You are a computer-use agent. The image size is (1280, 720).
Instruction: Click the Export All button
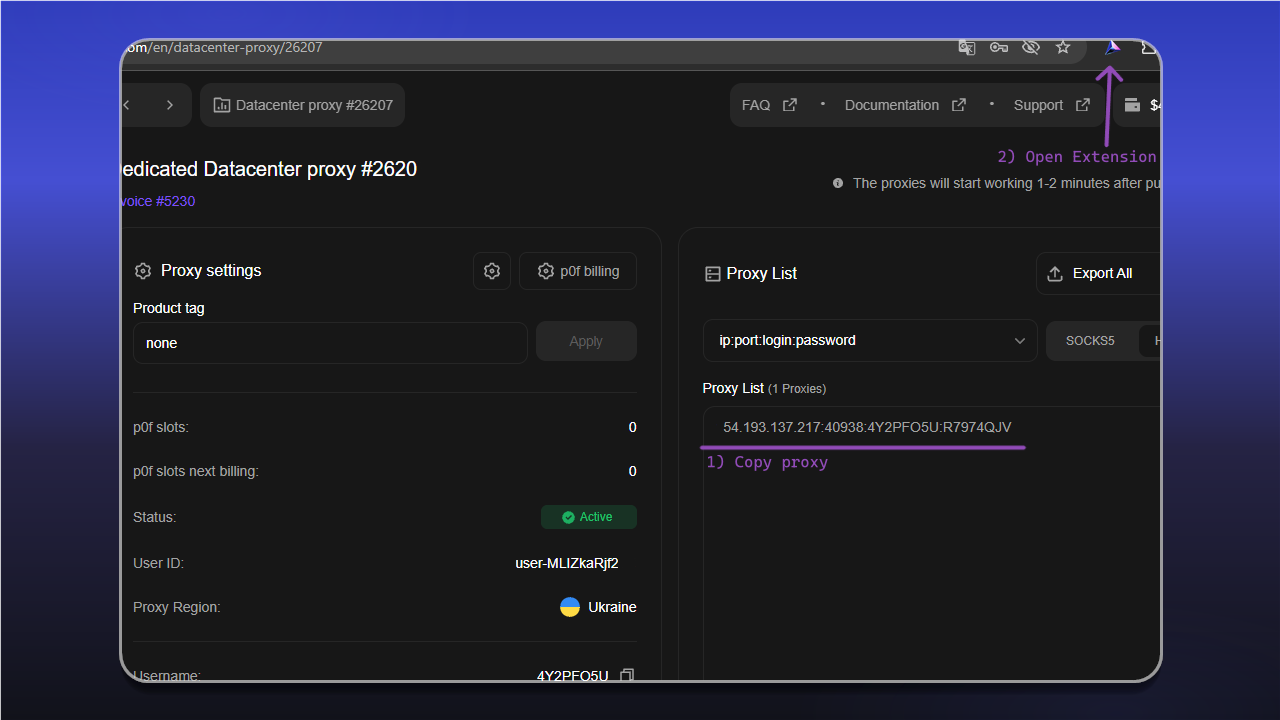coord(1098,273)
